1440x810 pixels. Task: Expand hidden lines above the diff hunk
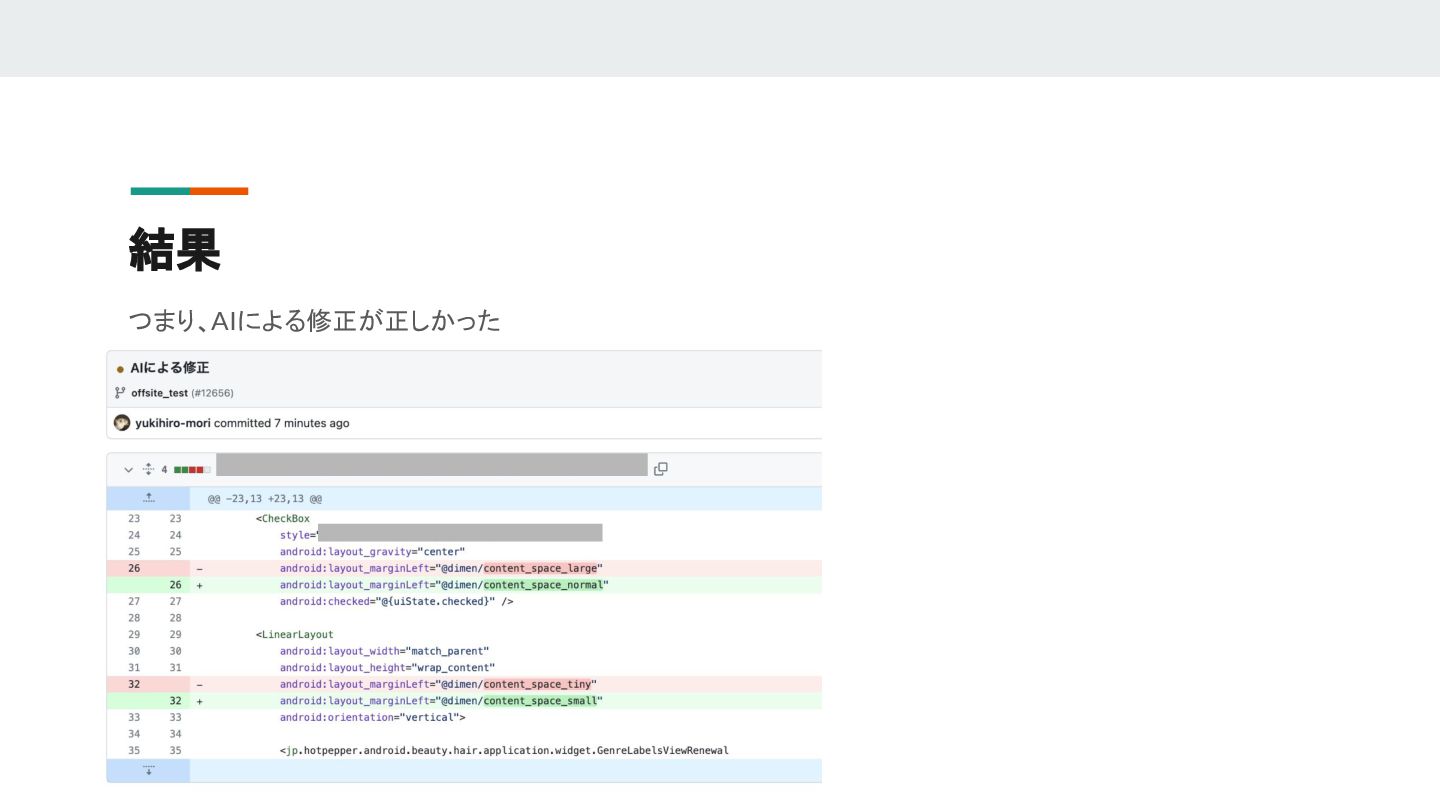click(x=148, y=498)
